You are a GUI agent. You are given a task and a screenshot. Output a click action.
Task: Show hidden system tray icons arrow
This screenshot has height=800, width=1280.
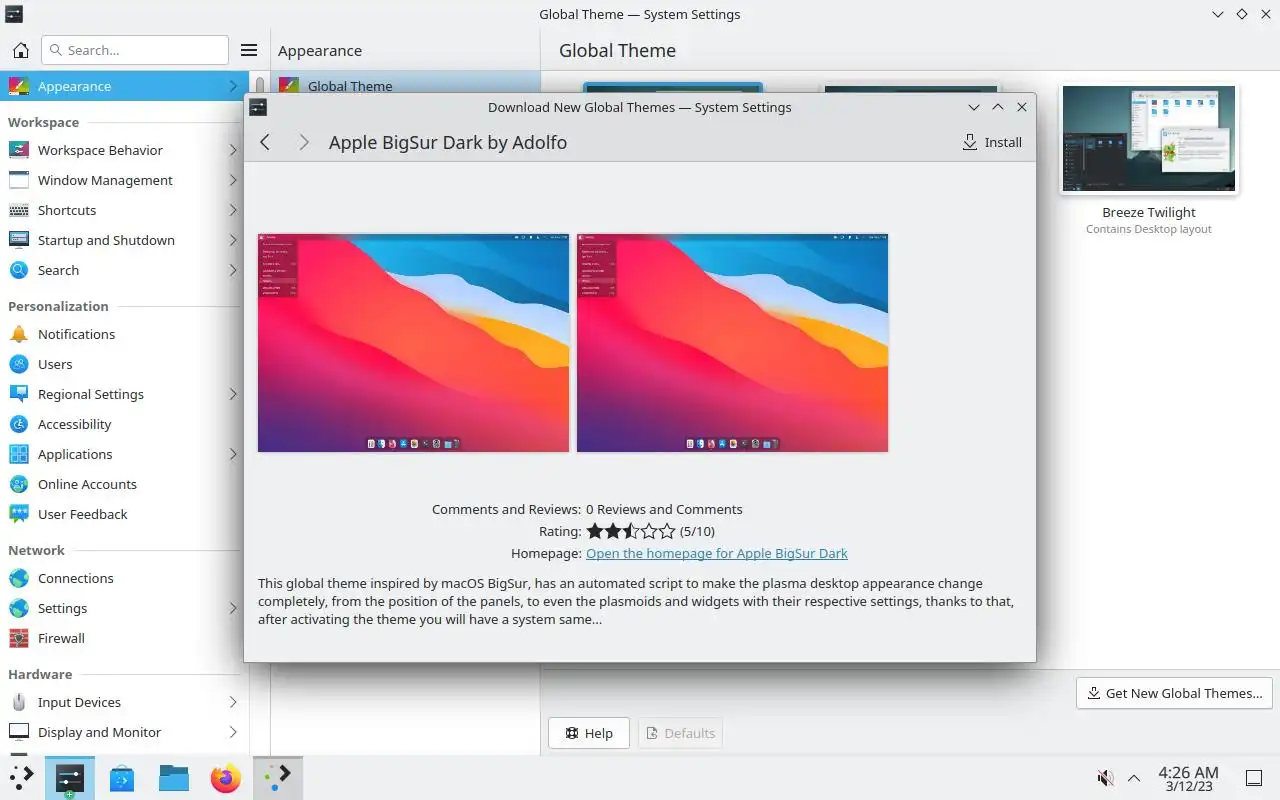tap(1134, 778)
